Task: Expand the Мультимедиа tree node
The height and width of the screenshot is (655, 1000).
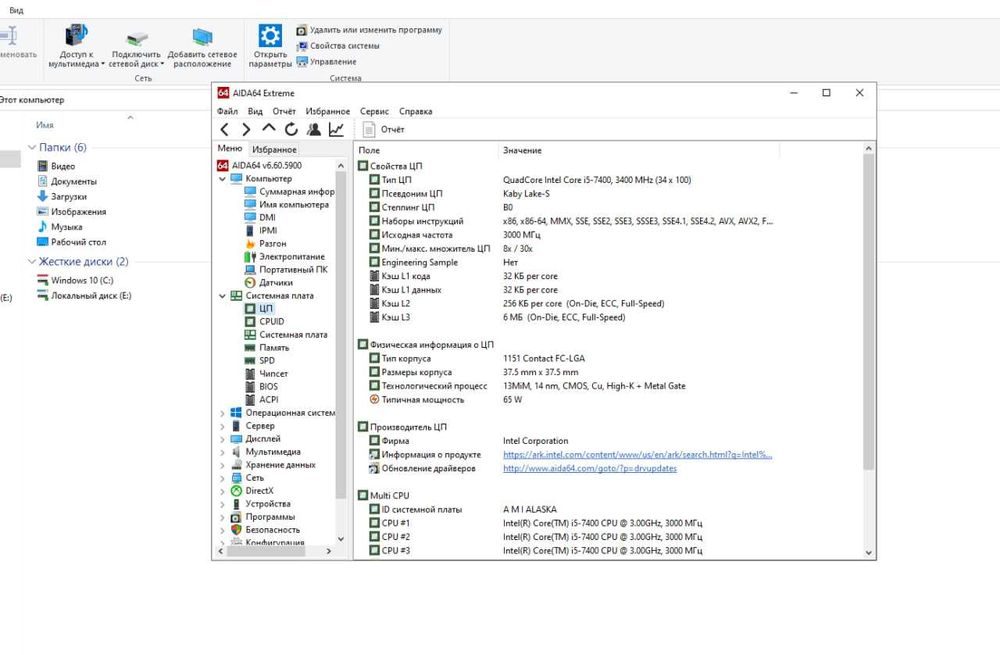Action: pos(222,452)
